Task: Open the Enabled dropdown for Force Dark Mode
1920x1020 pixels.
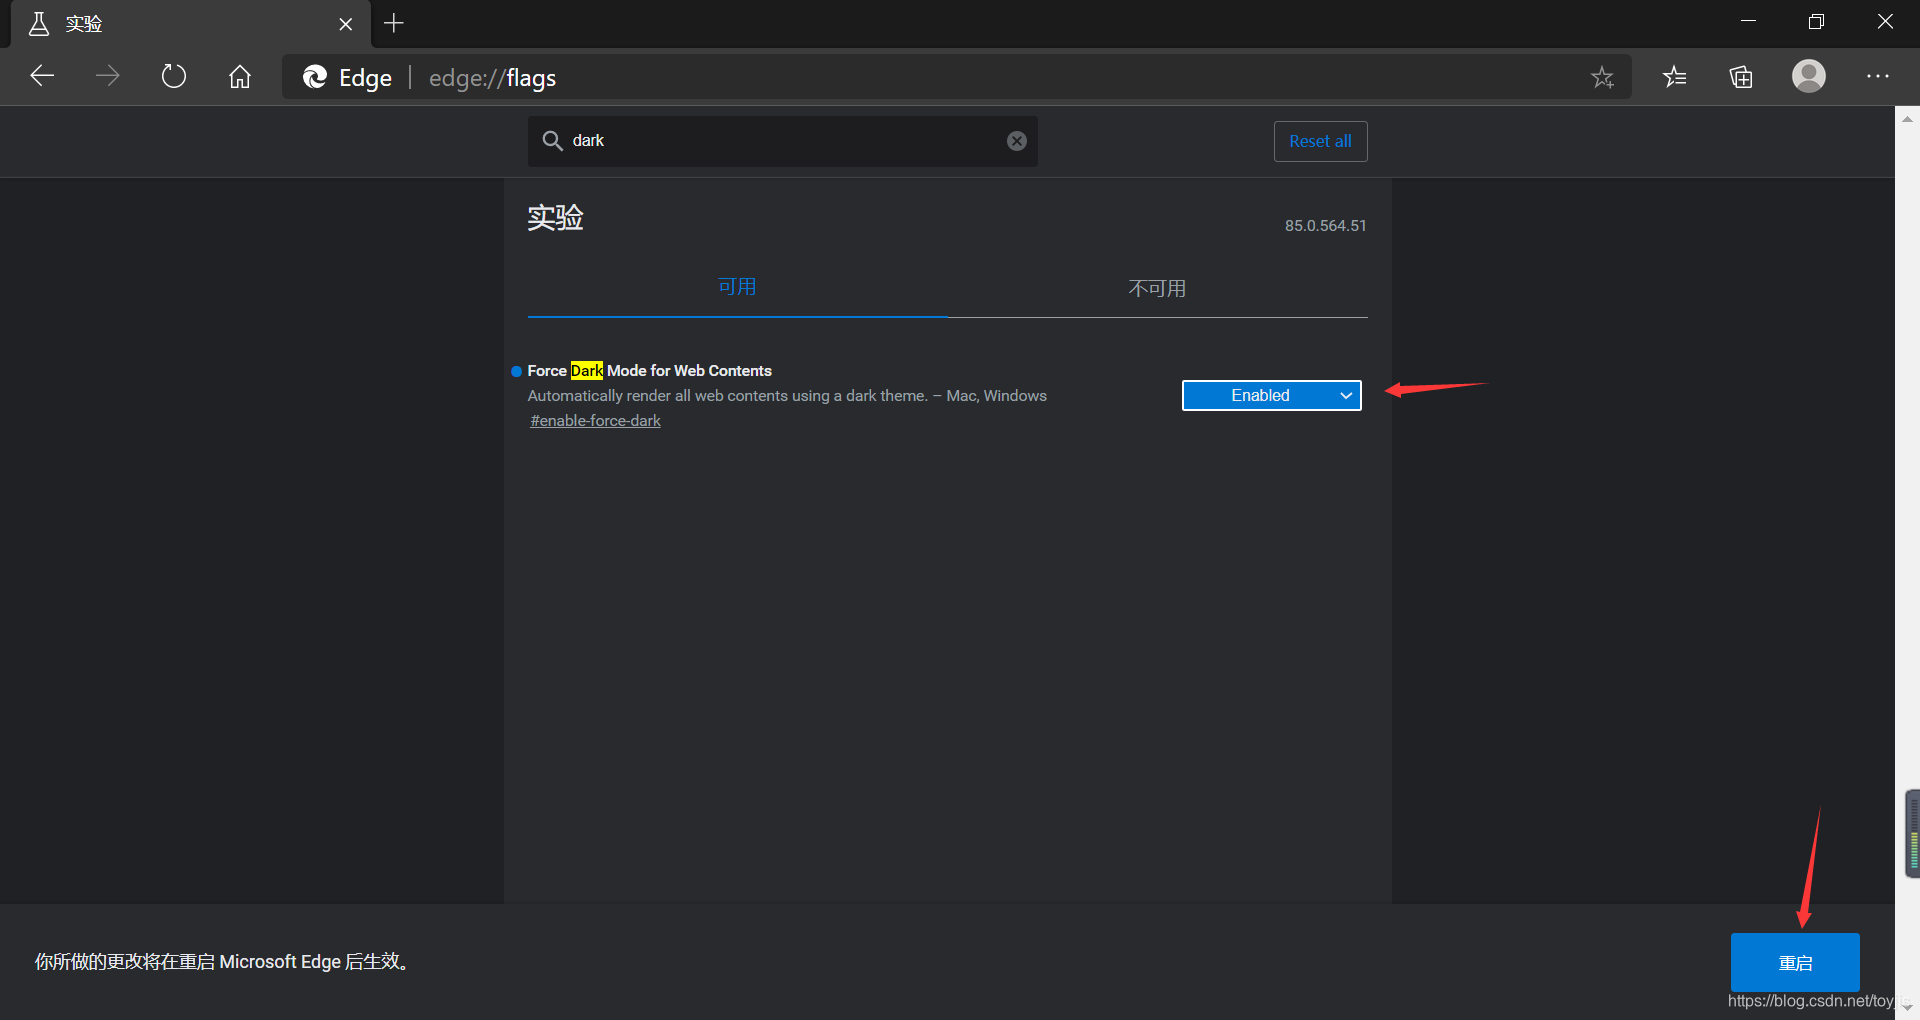Action: coord(1271,395)
